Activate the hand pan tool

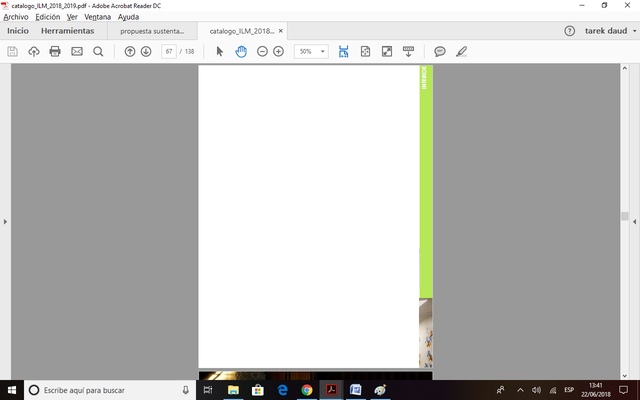(241, 51)
